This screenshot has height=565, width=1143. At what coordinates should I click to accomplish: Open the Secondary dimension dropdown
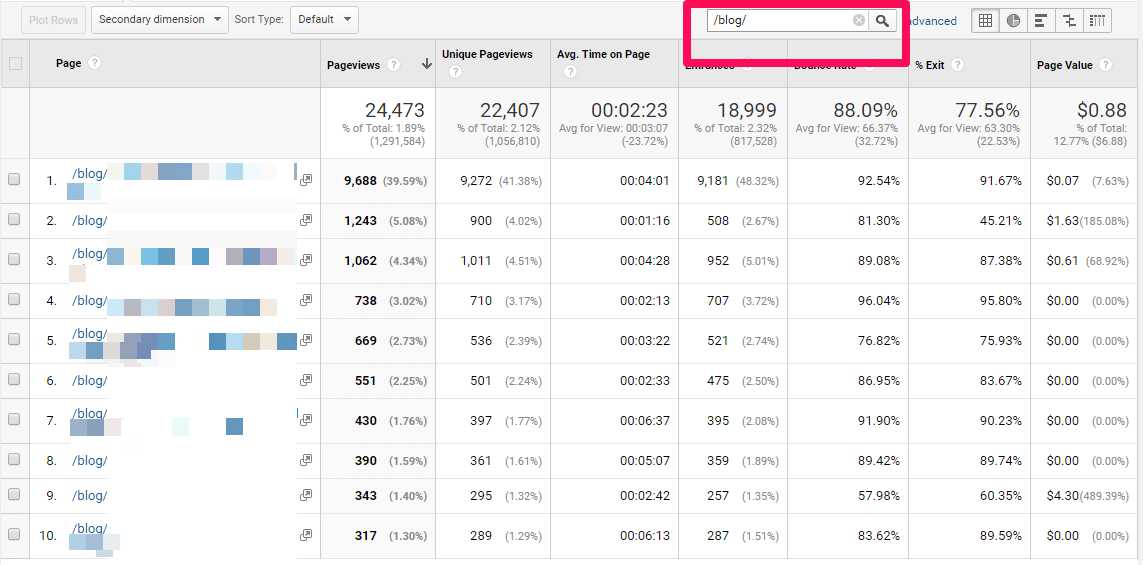159,19
